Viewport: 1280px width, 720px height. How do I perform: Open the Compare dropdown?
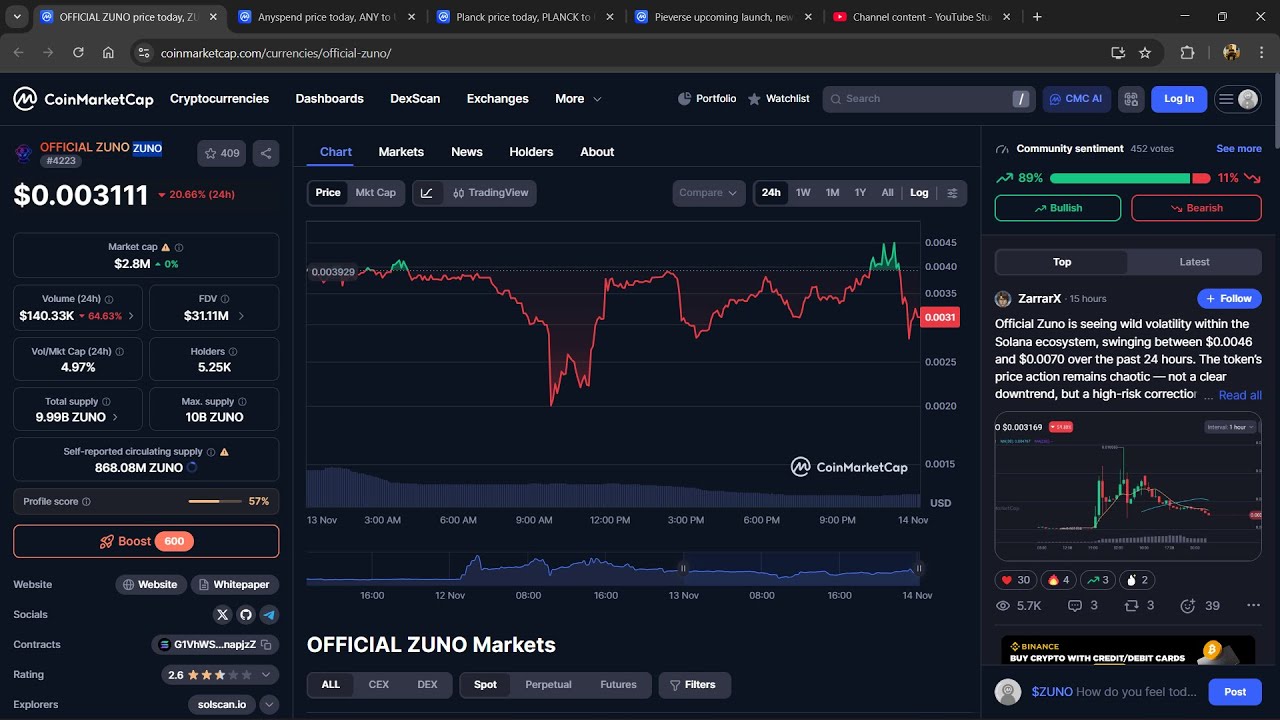(x=708, y=193)
